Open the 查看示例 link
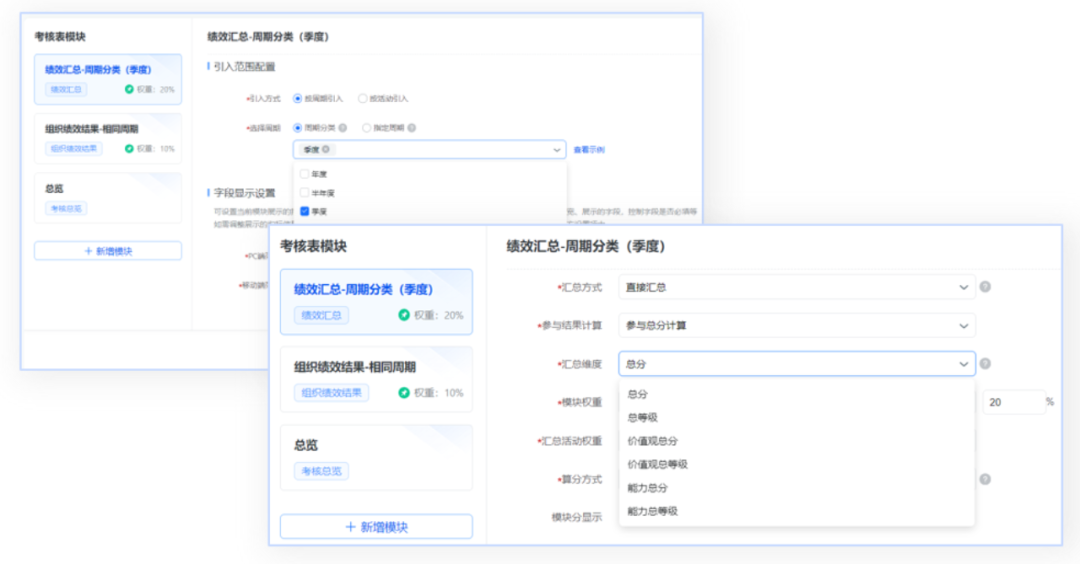The height and width of the screenshot is (564, 1080). tap(588, 150)
